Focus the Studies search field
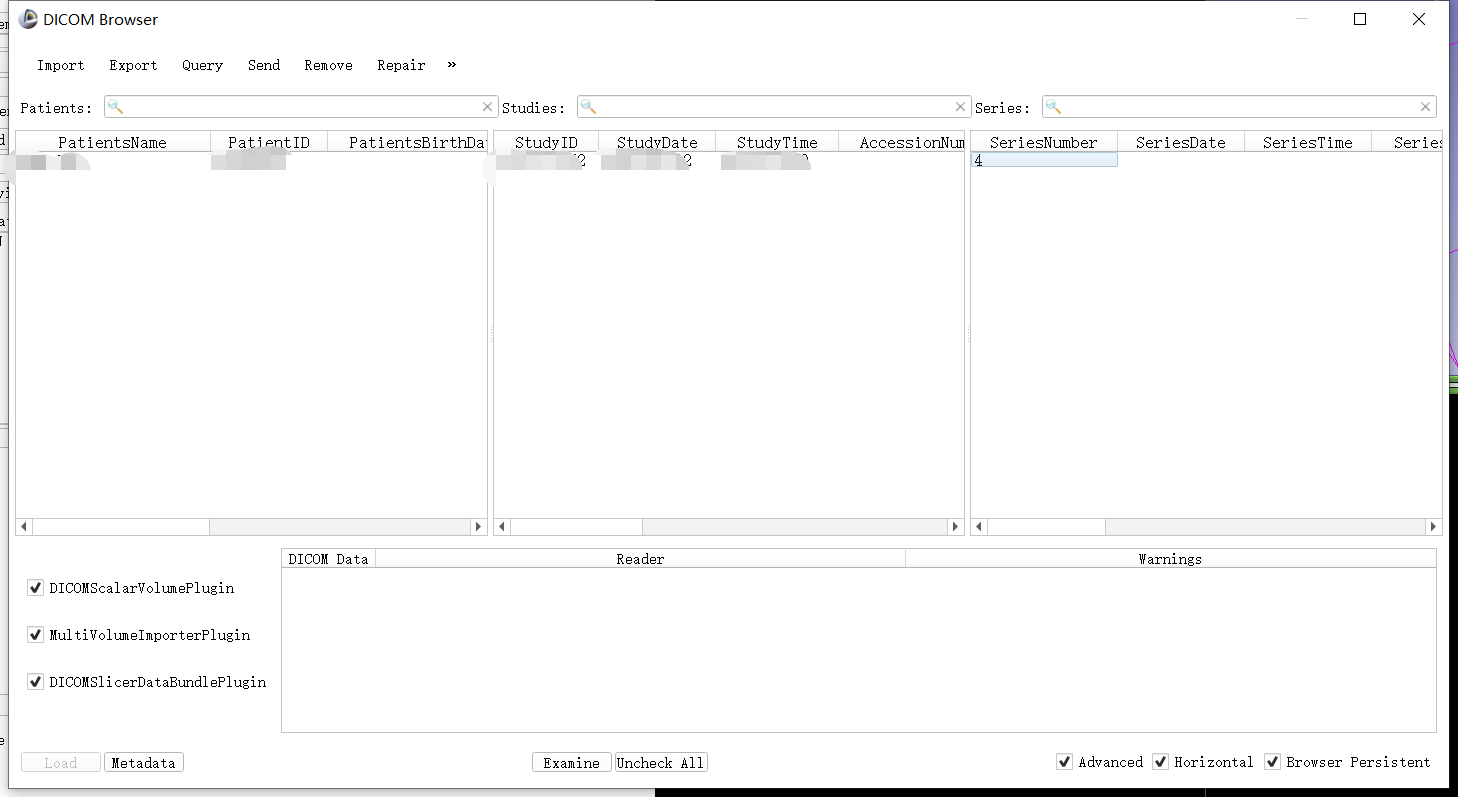 pyautogui.click(x=774, y=107)
